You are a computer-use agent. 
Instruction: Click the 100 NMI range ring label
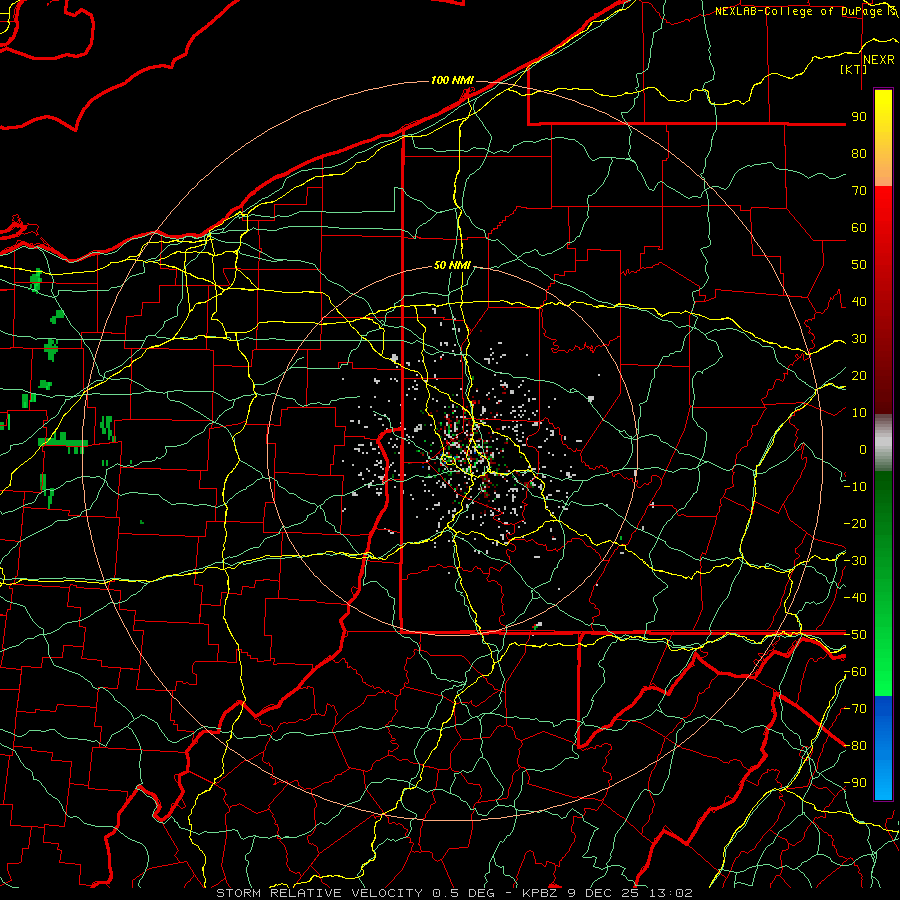[452, 80]
